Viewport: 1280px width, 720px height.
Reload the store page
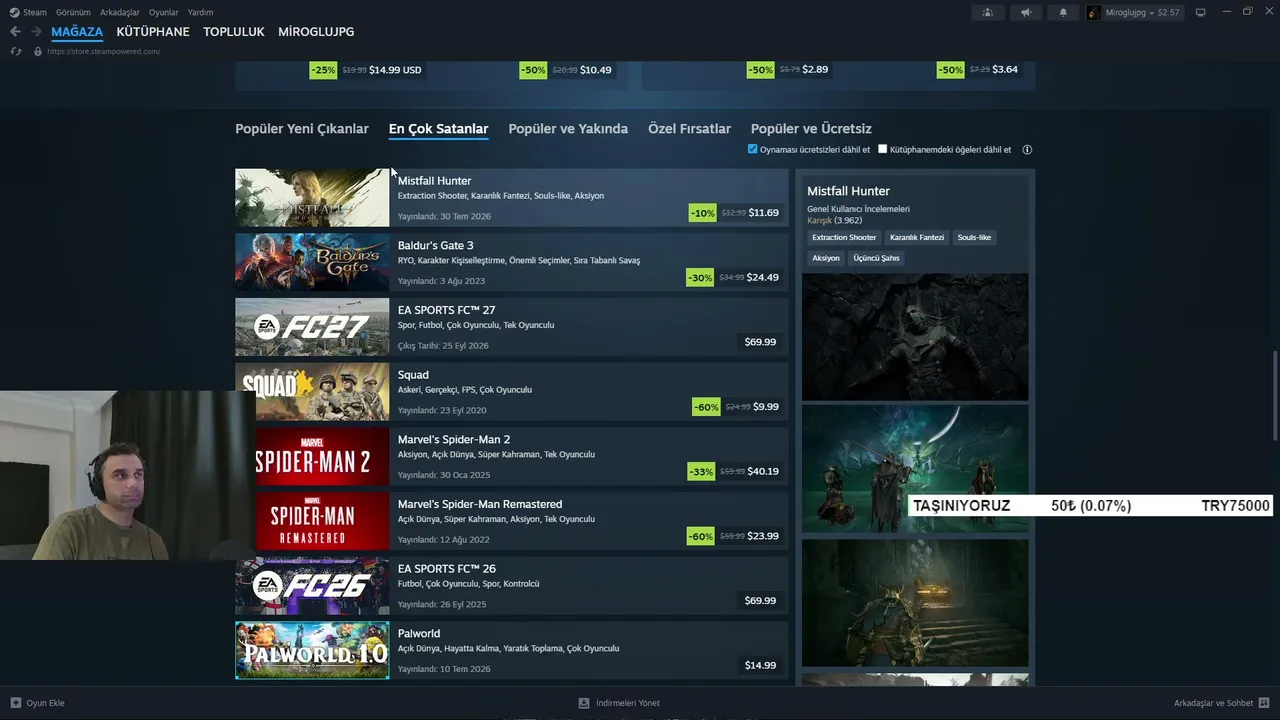point(15,51)
